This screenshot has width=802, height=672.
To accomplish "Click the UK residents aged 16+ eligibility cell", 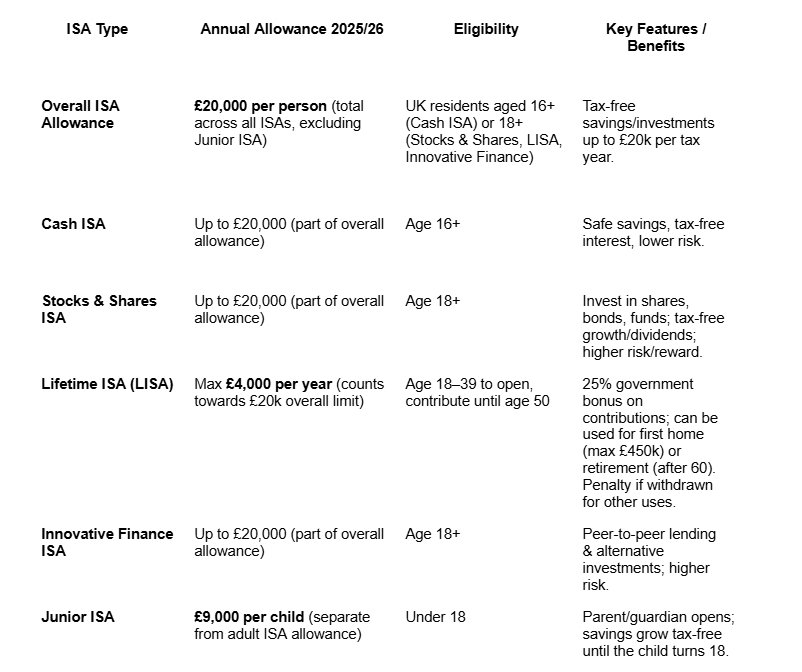I will tap(484, 131).
